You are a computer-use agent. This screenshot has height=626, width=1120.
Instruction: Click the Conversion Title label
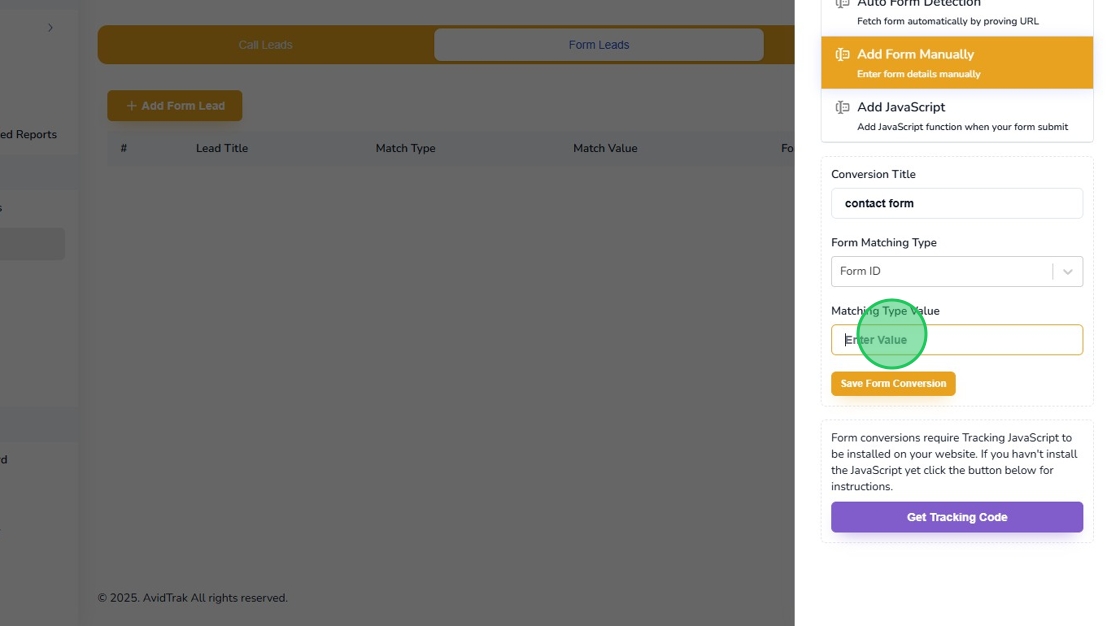873,174
